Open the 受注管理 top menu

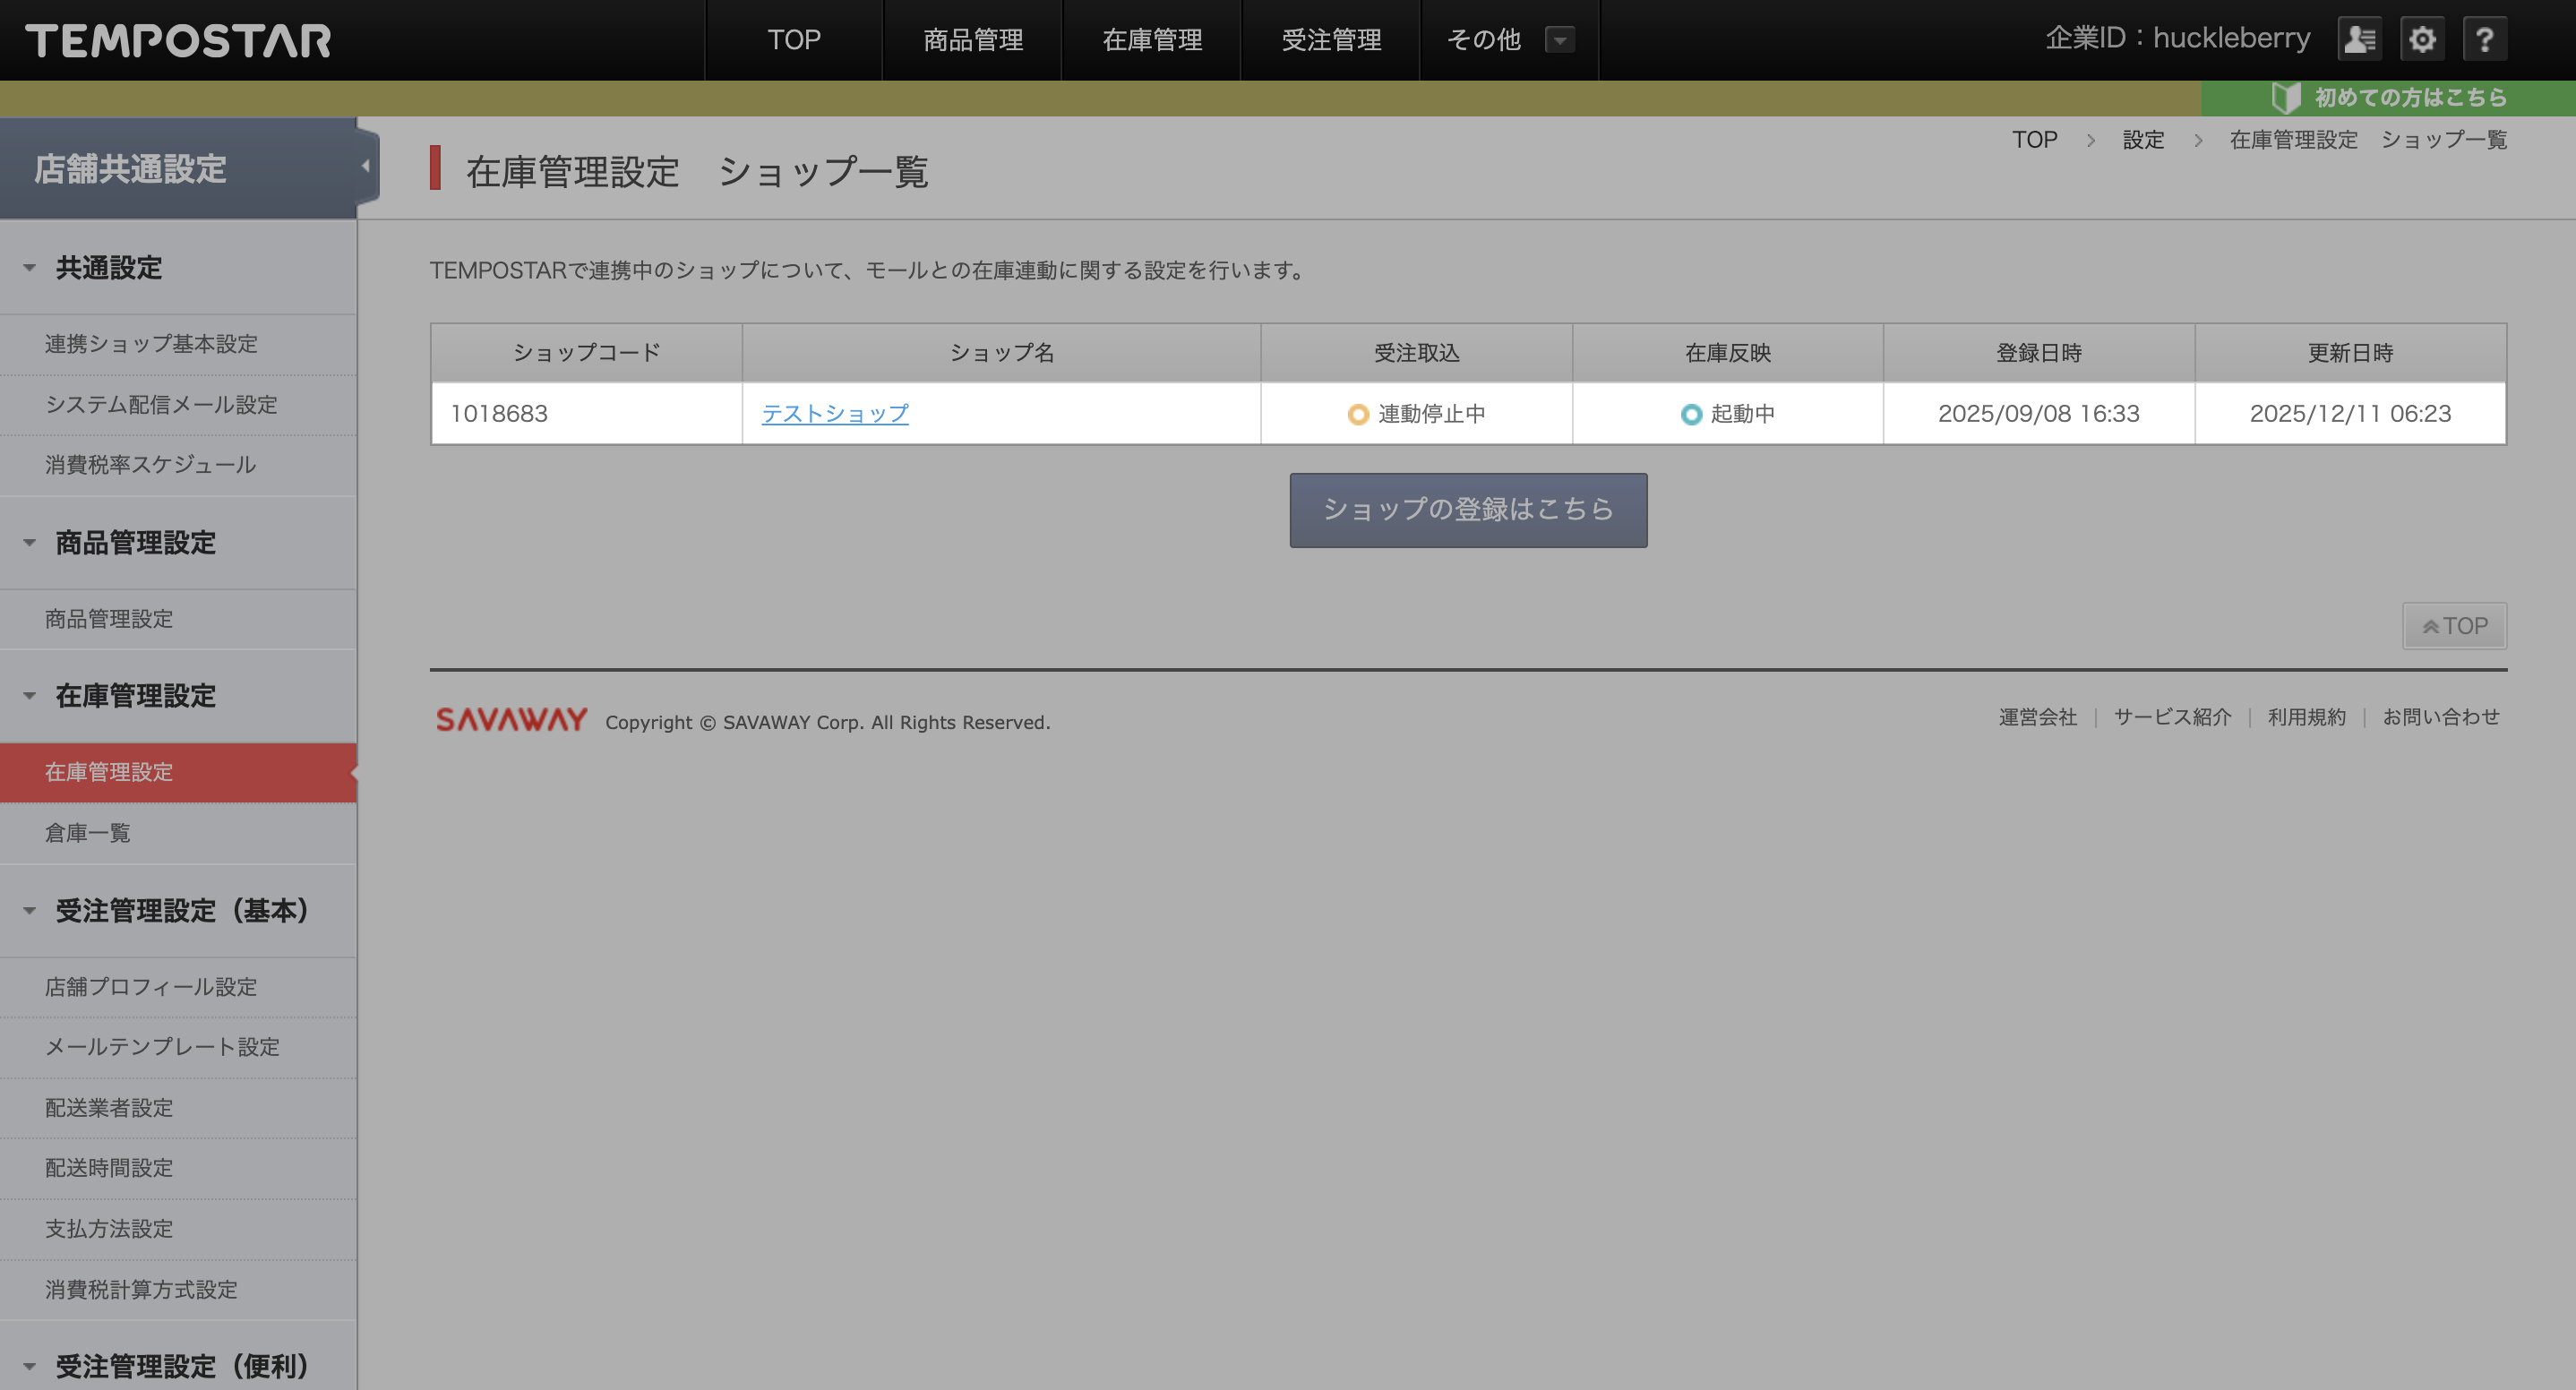[x=1331, y=40]
